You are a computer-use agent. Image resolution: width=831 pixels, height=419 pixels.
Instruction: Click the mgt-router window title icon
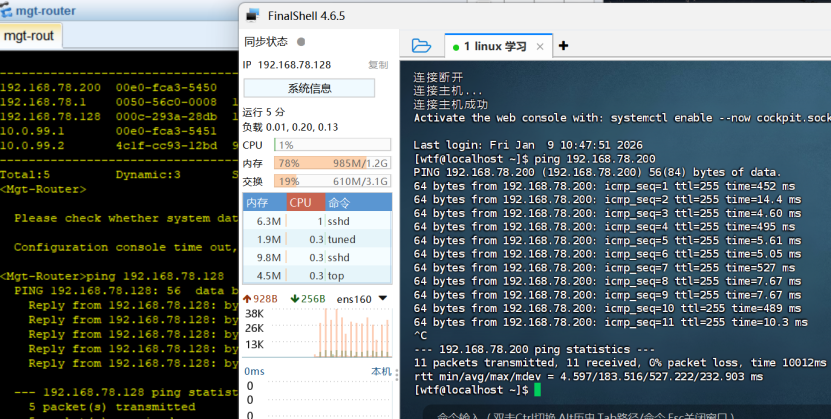coord(6,10)
